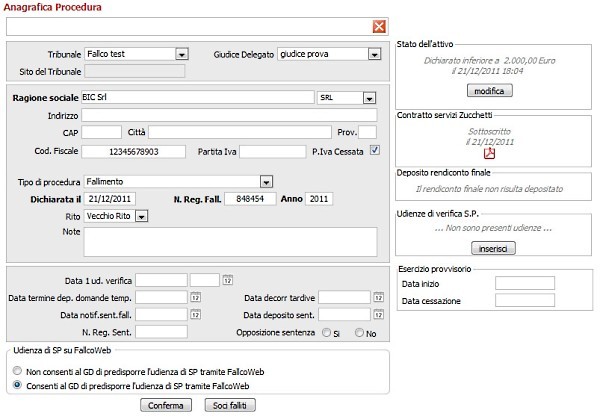Toggle the P.Iva Cessata checkbox

pos(375,151)
